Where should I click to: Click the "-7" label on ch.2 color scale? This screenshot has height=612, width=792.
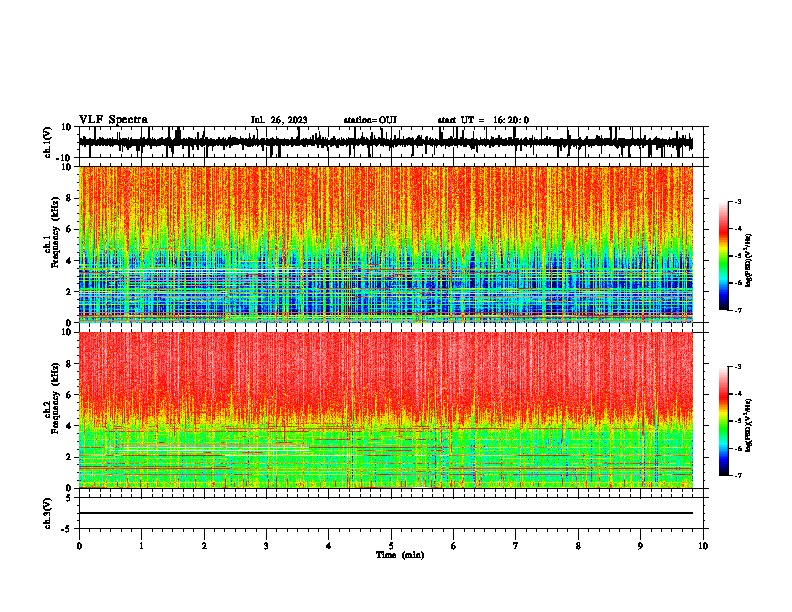tap(737, 475)
